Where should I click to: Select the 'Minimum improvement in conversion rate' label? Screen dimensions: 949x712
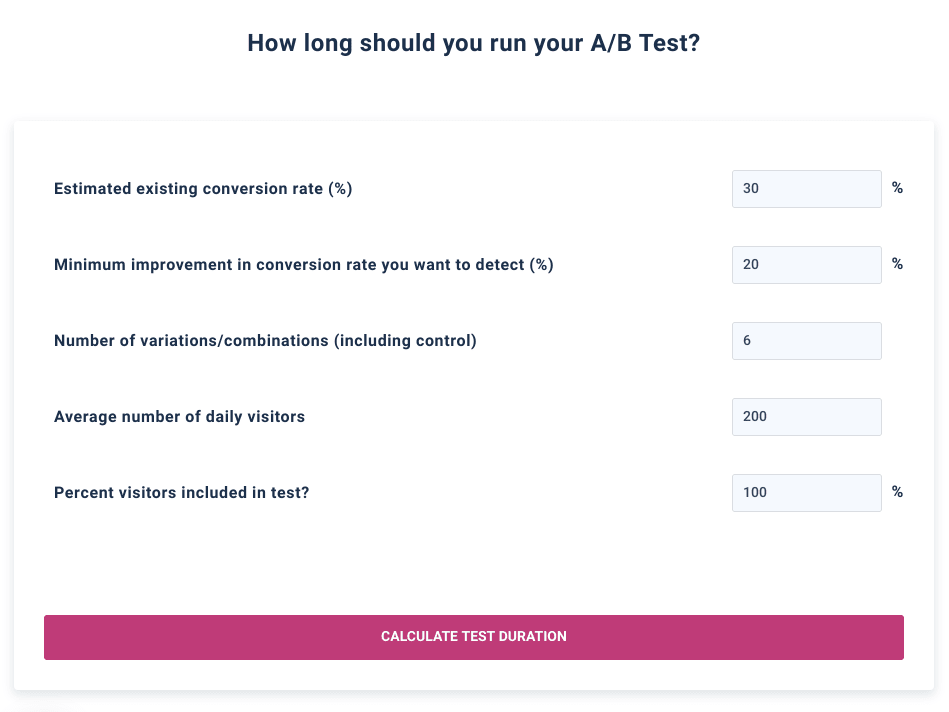pos(304,265)
